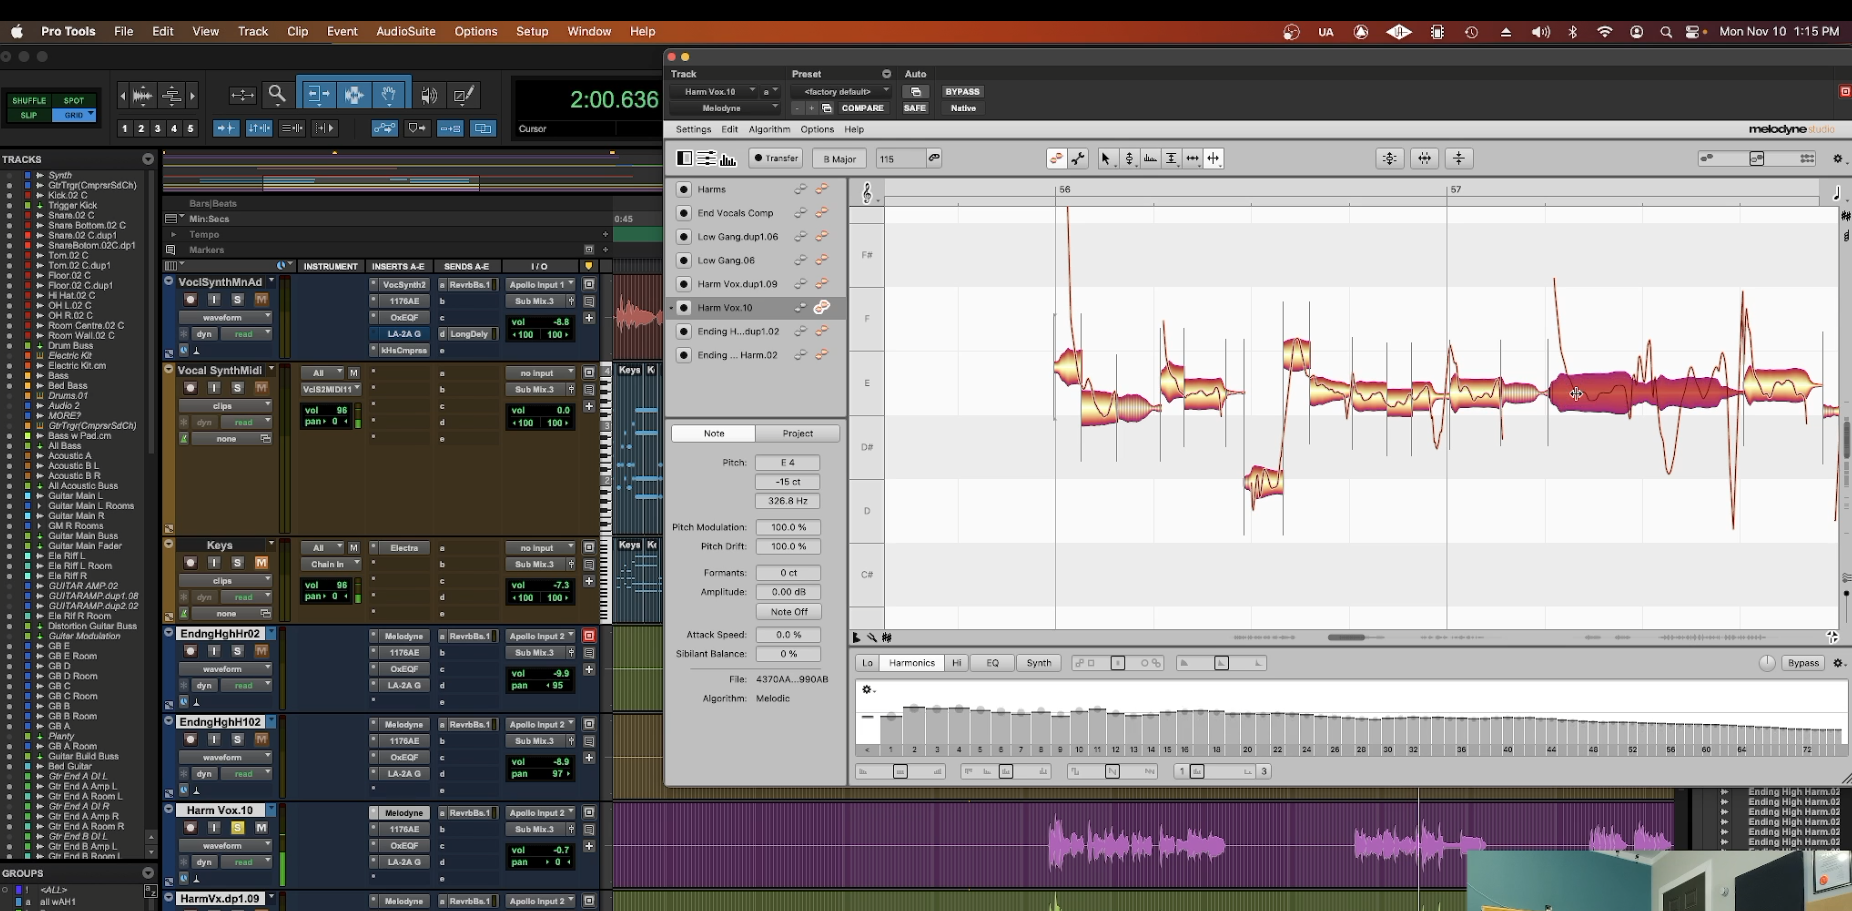The image size is (1852, 911).
Task: Record-enable the Keys track
Action: click(x=190, y=562)
